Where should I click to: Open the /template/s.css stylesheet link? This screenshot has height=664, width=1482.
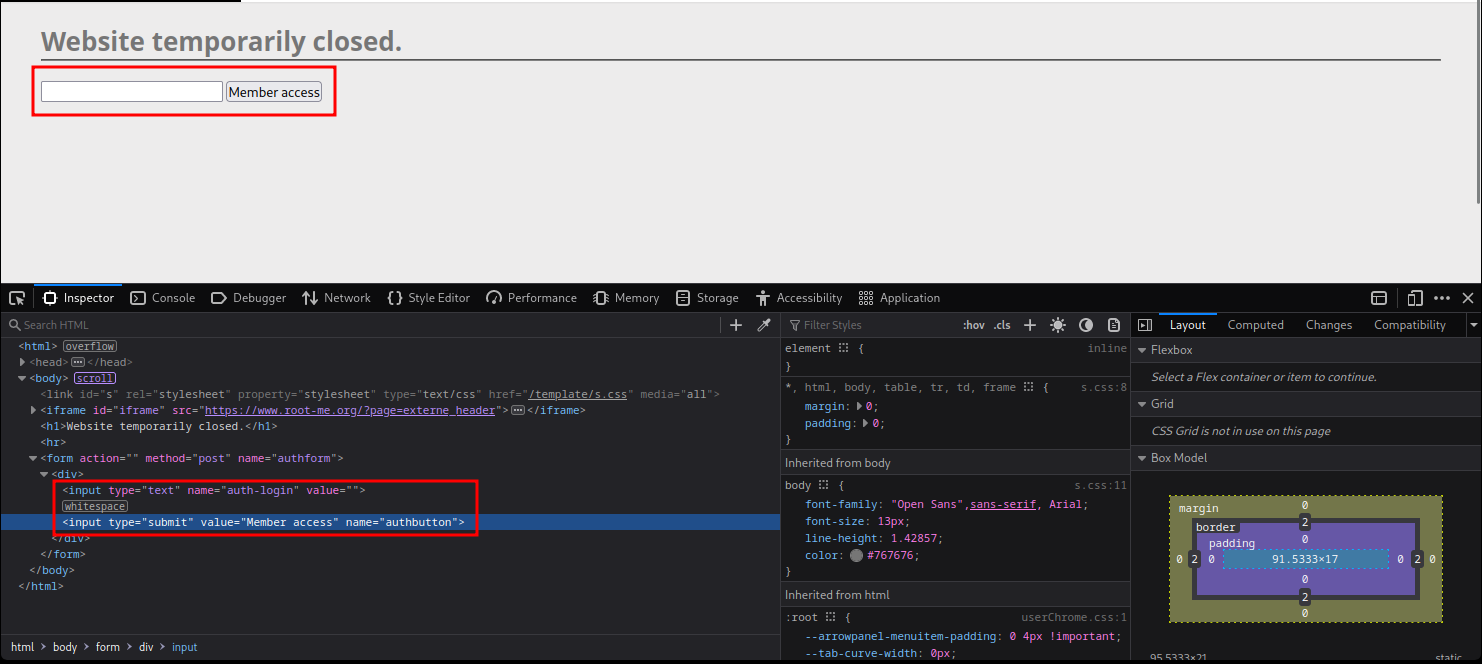(577, 394)
